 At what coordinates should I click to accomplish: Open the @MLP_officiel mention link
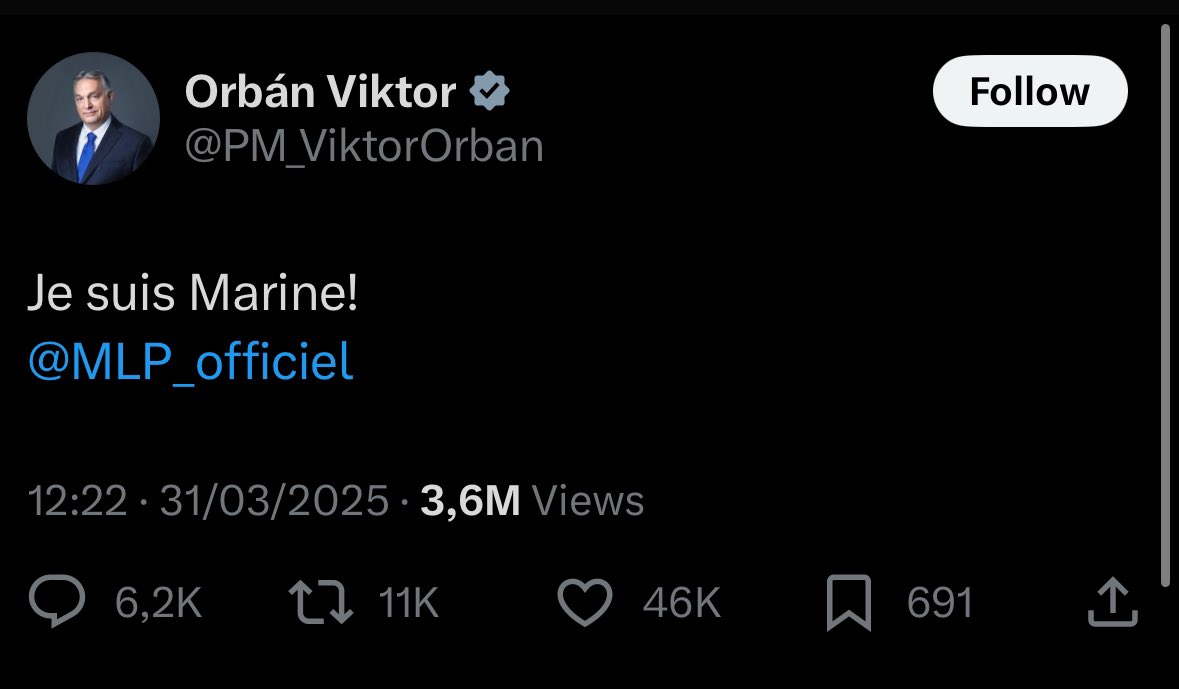[x=190, y=363]
